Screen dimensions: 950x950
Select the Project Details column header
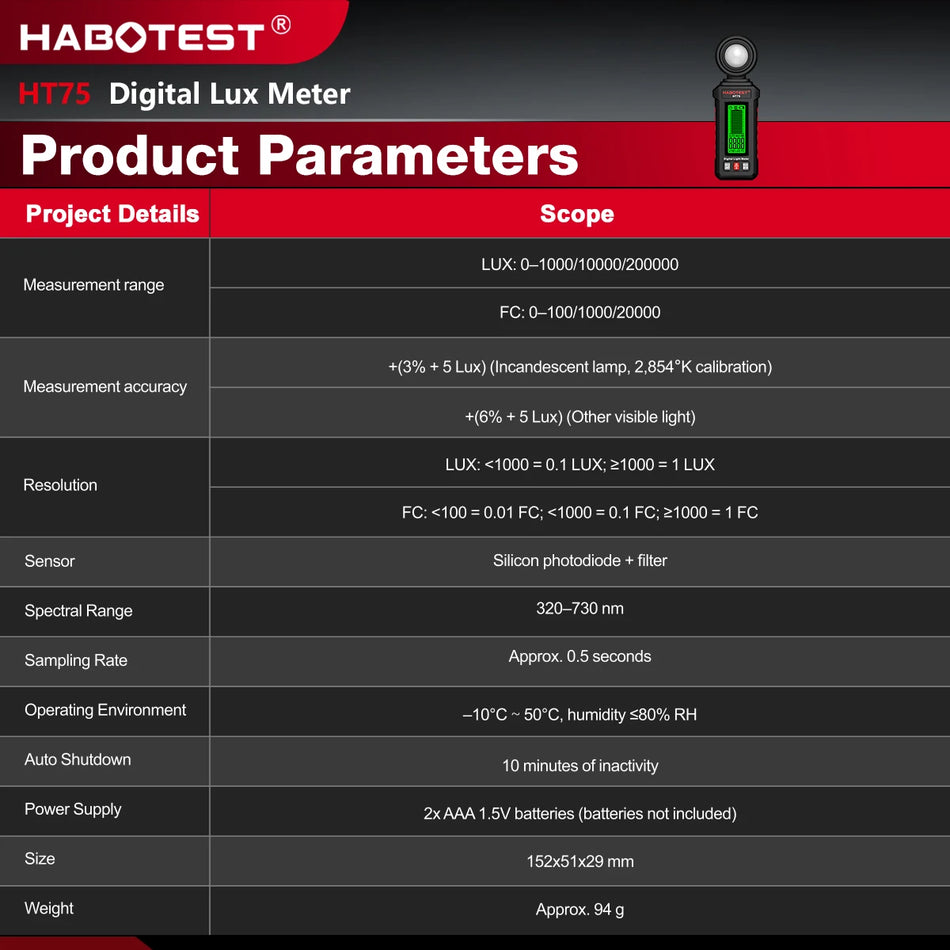[112, 214]
